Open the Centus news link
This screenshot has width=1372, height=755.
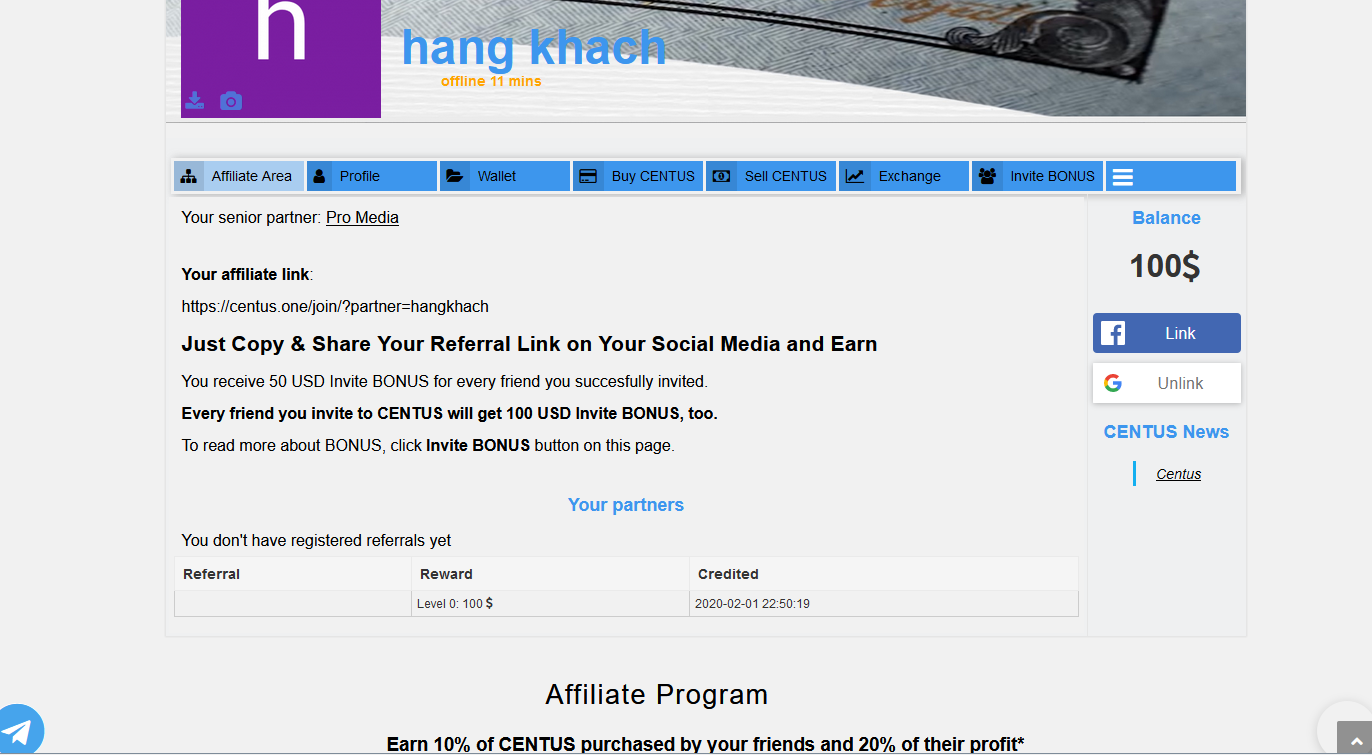(x=1179, y=474)
